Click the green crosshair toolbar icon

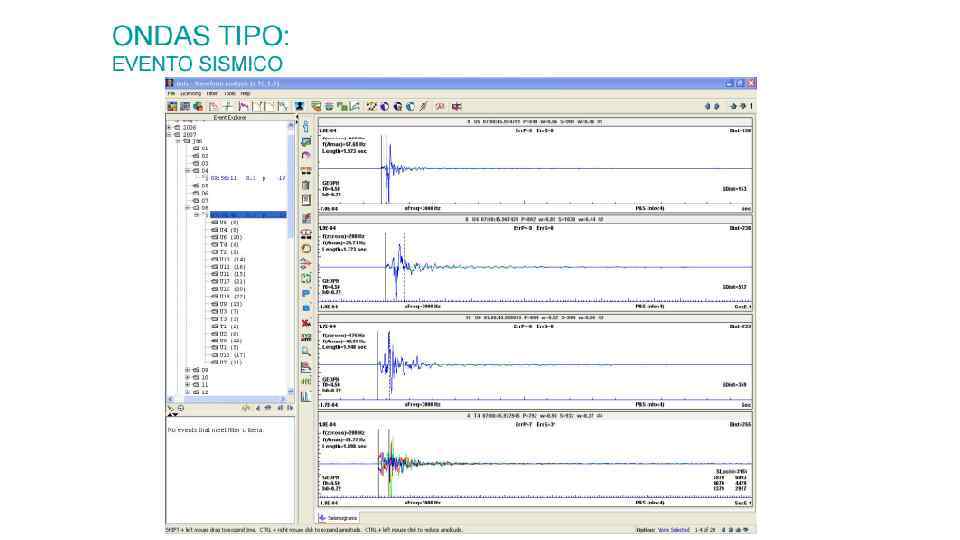(227, 107)
